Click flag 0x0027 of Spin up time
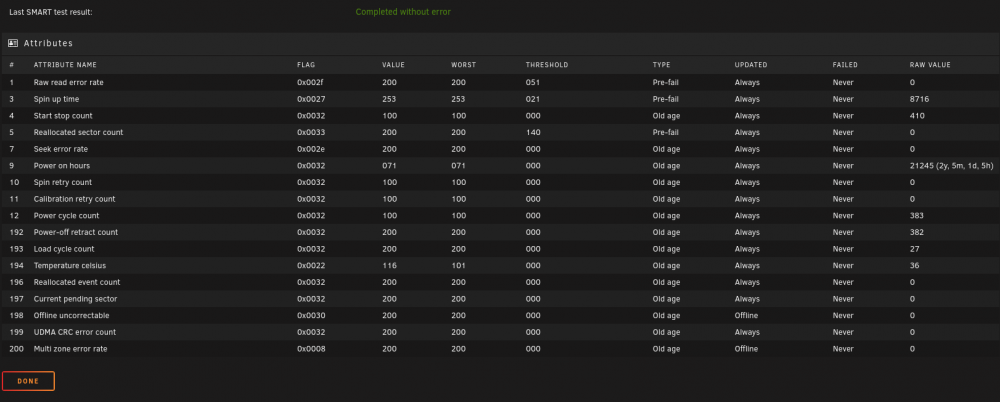 pos(311,99)
